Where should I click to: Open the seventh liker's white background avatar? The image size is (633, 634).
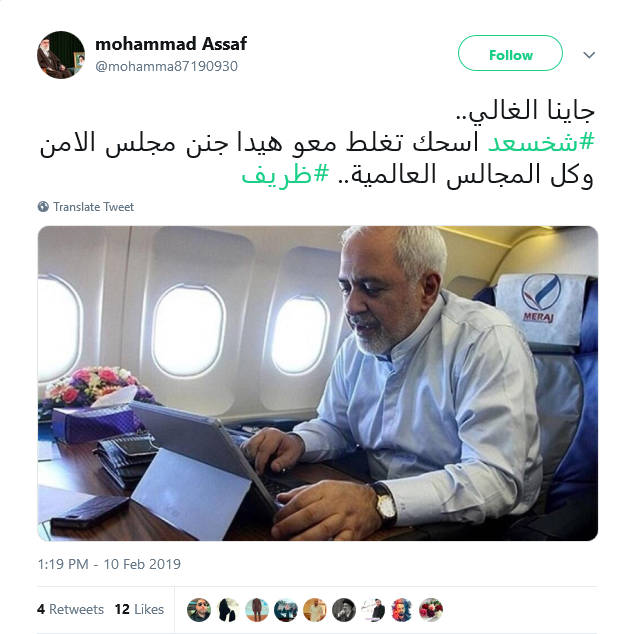click(x=373, y=609)
